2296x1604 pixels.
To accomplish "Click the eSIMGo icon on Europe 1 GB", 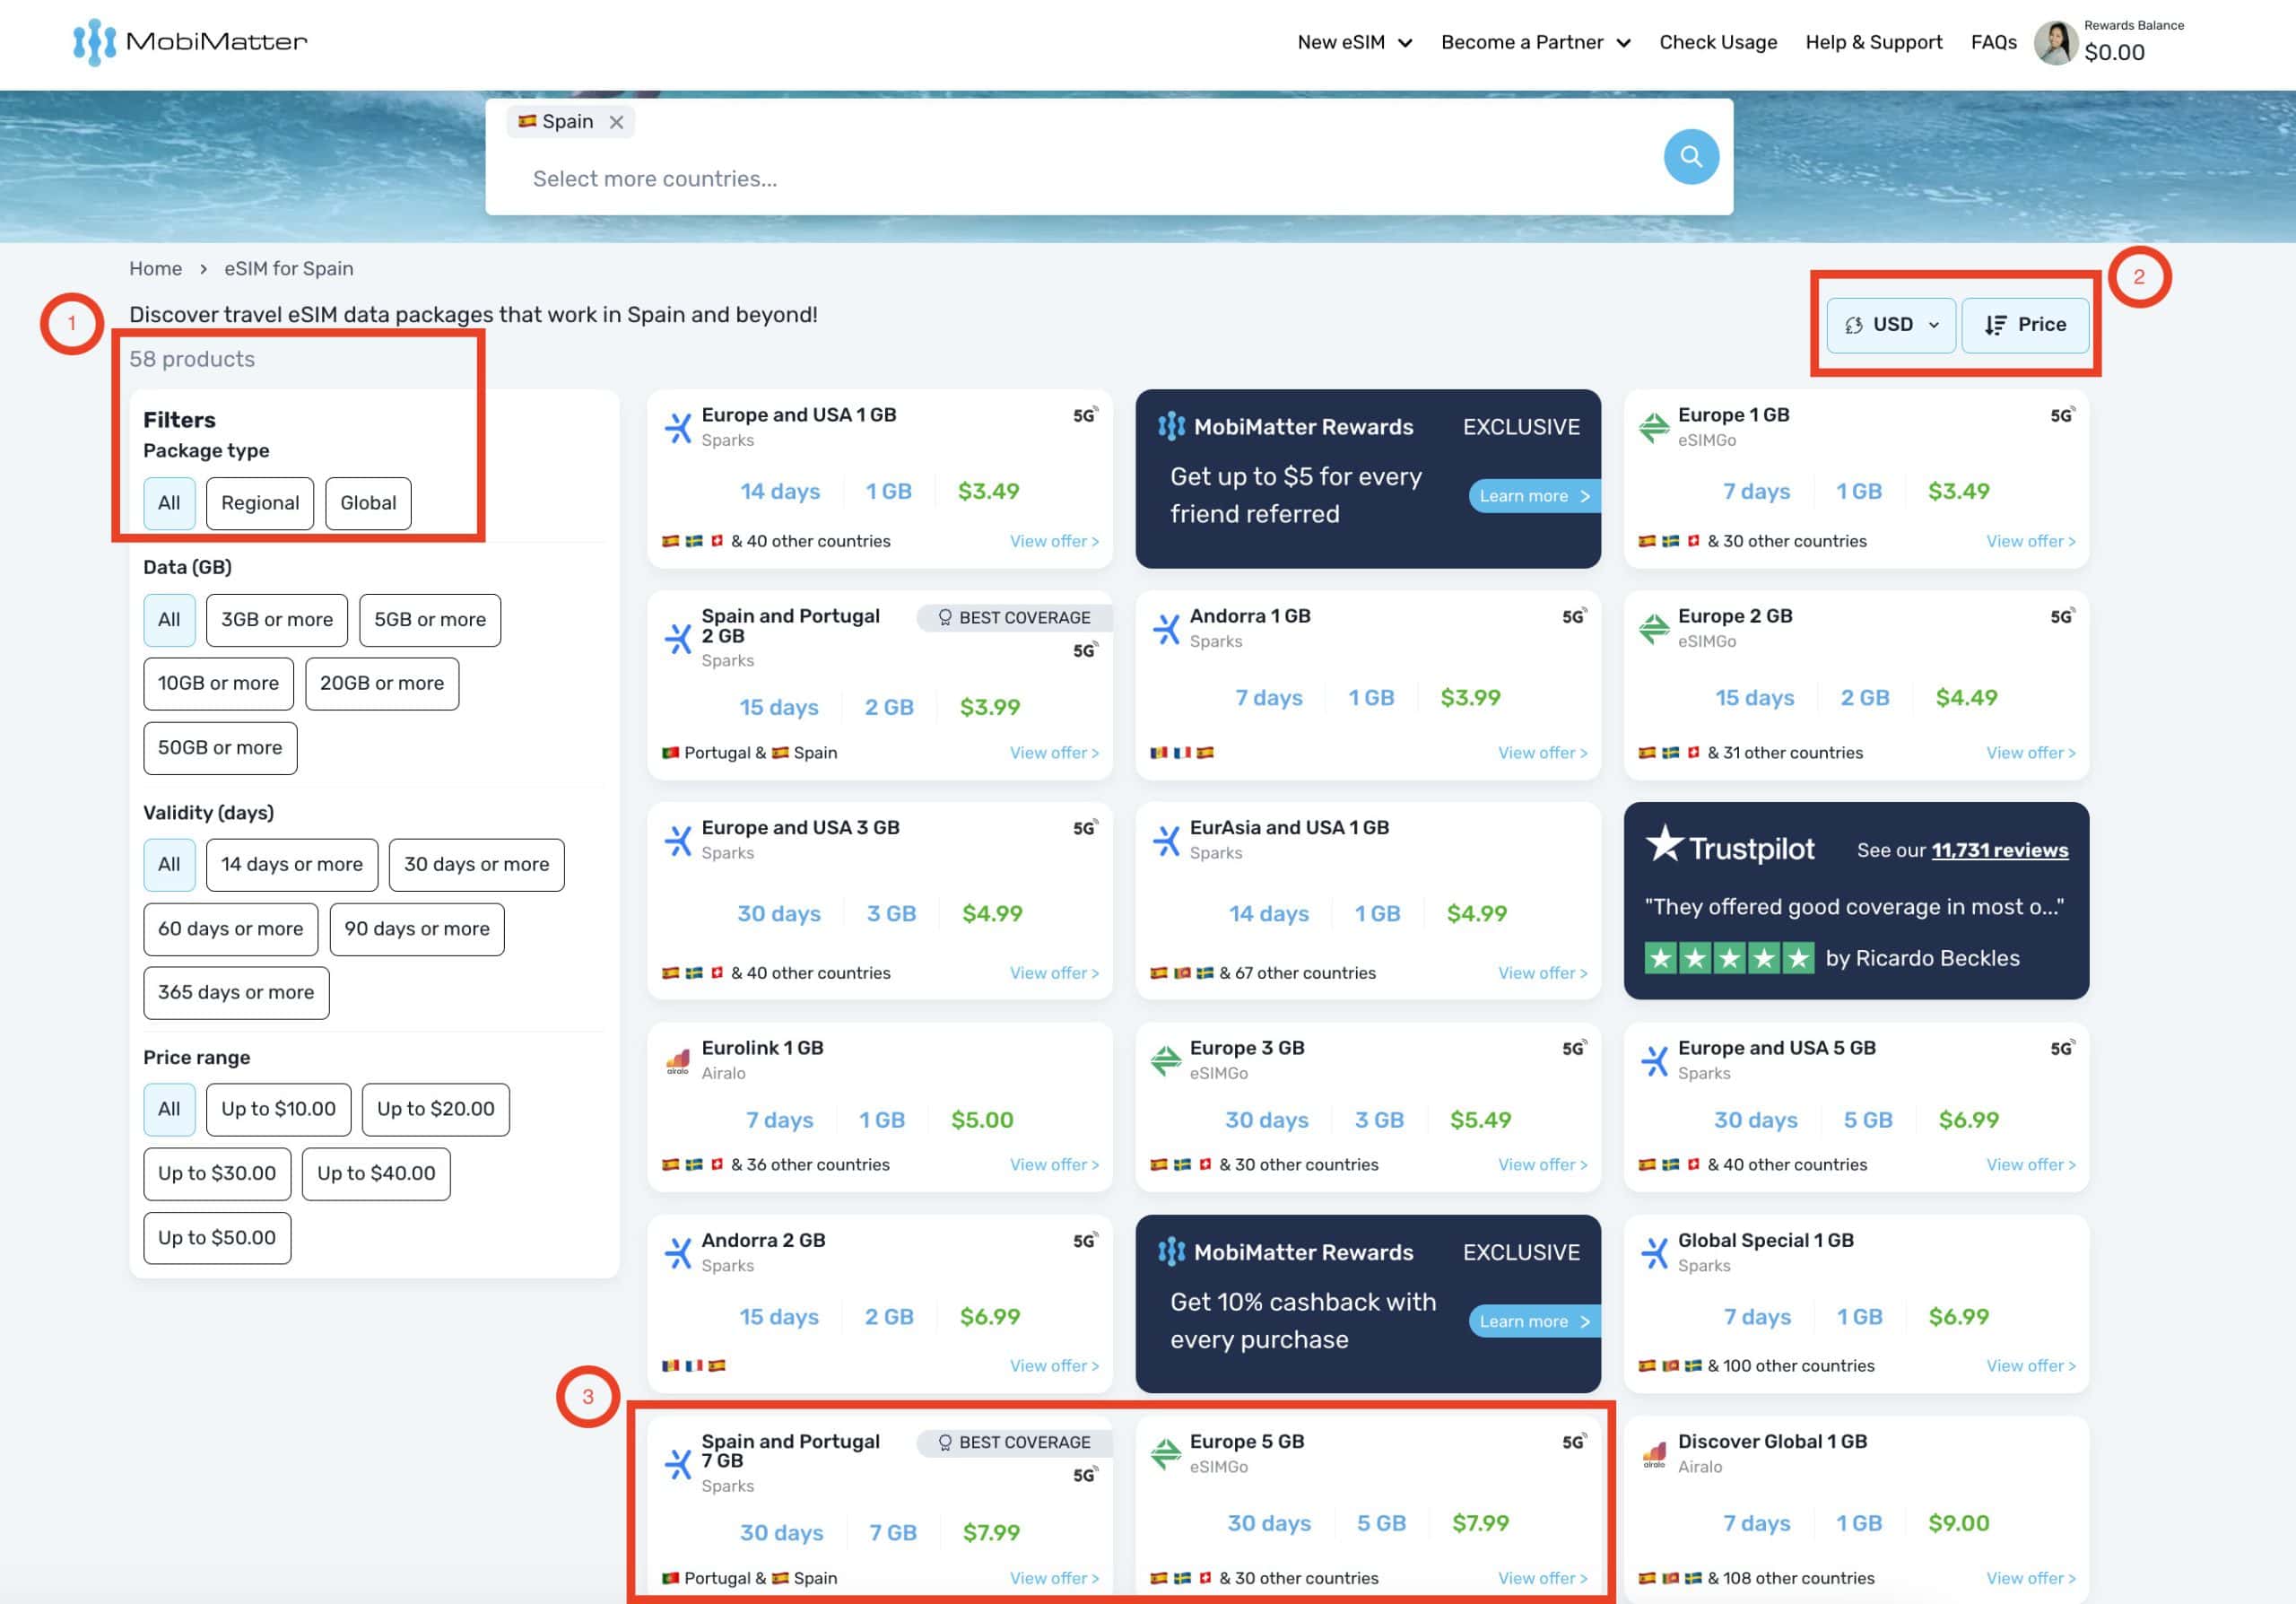I will [x=1654, y=428].
